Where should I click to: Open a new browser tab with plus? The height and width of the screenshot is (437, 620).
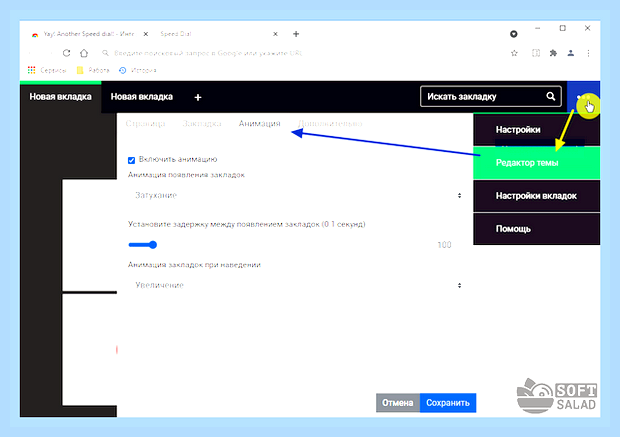(296, 34)
